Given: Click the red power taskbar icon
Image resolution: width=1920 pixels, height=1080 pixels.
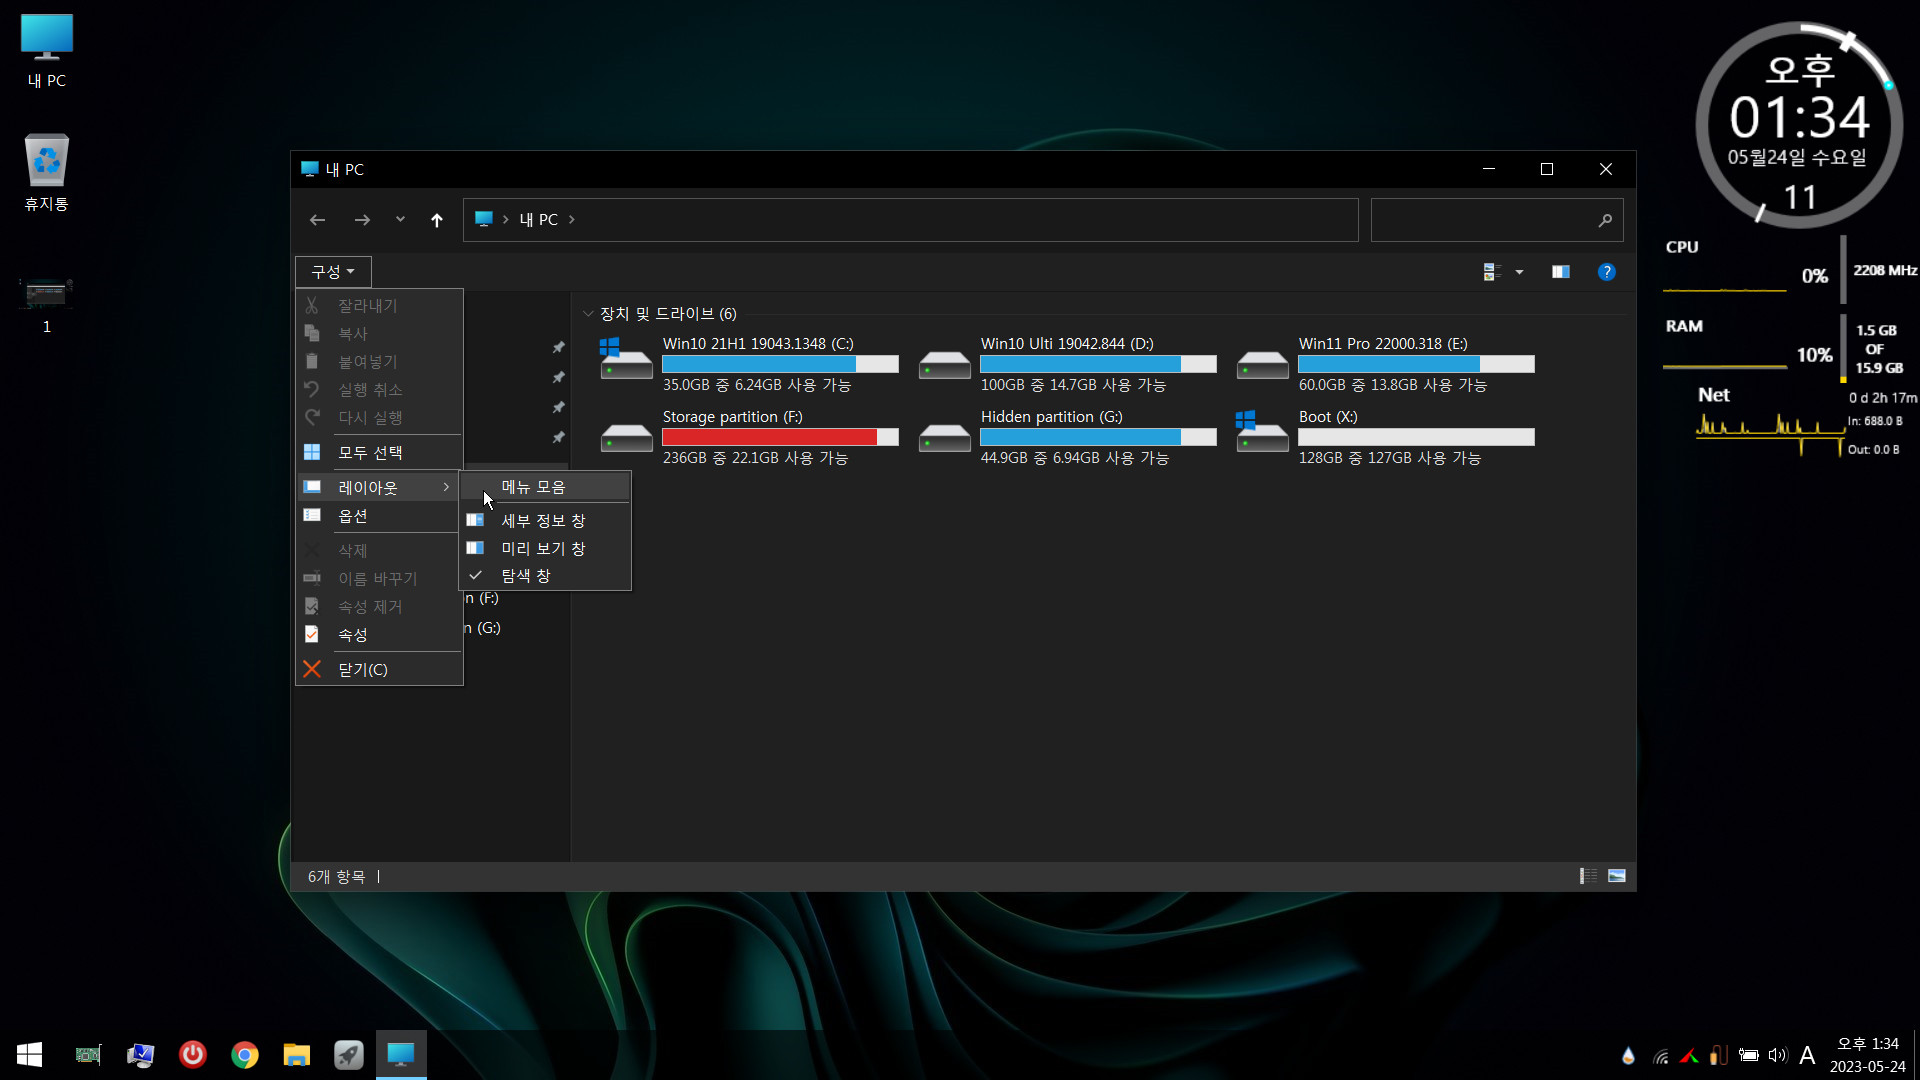Looking at the screenshot, I should tap(193, 1055).
